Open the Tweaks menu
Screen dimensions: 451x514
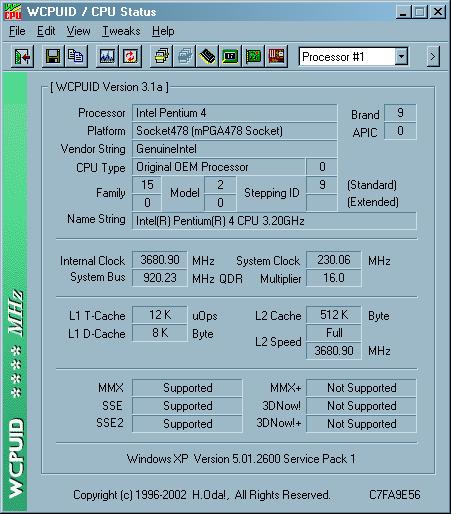point(121,31)
